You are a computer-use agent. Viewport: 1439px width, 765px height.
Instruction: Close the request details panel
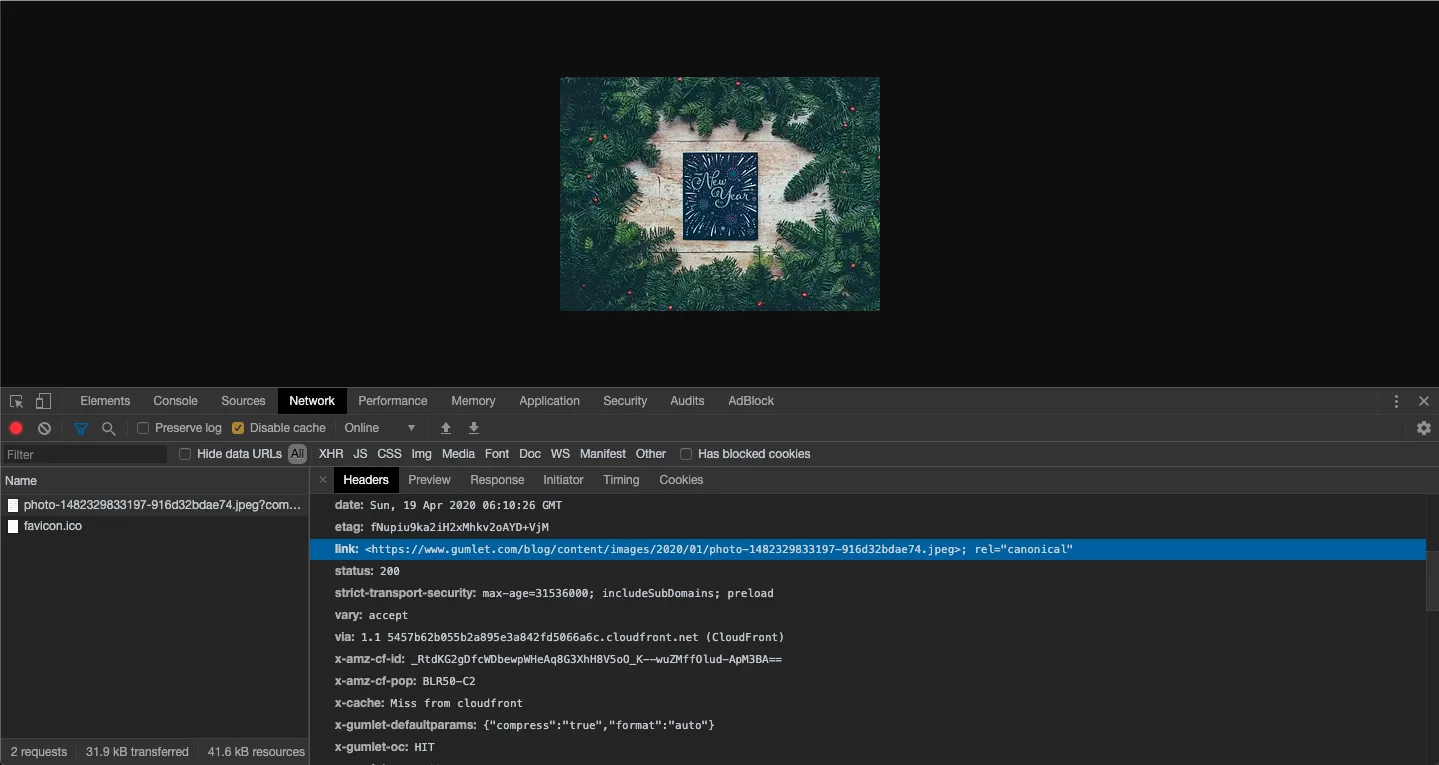click(x=323, y=480)
